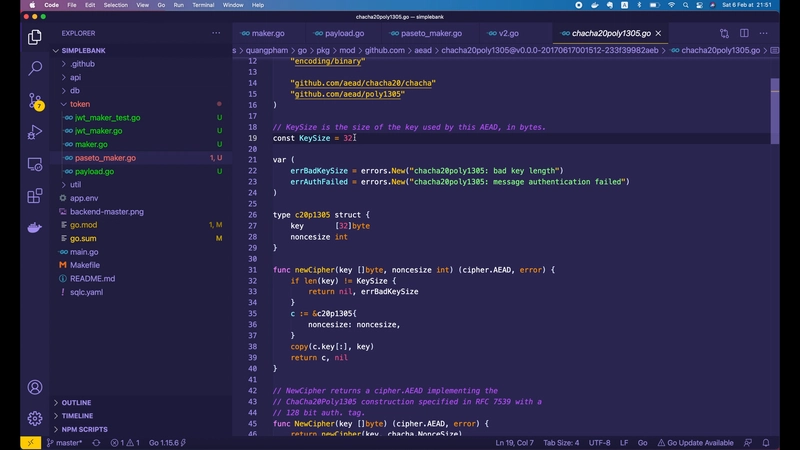Image resolution: width=800 pixels, height=450 pixels.
Task: Open the Extensions view
Action: tap(35, 196)
